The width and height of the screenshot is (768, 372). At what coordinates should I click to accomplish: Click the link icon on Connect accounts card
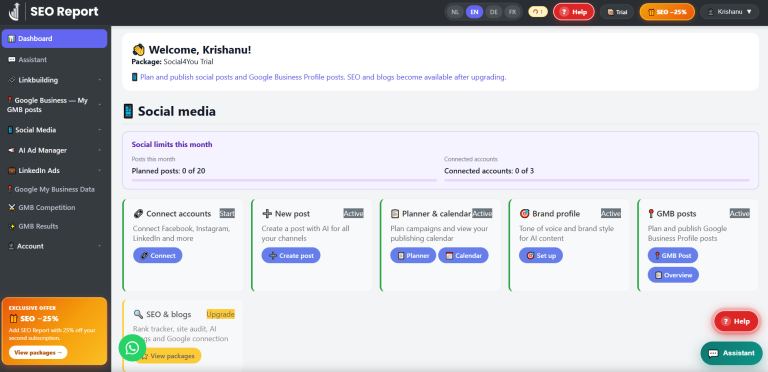(138, 214)
